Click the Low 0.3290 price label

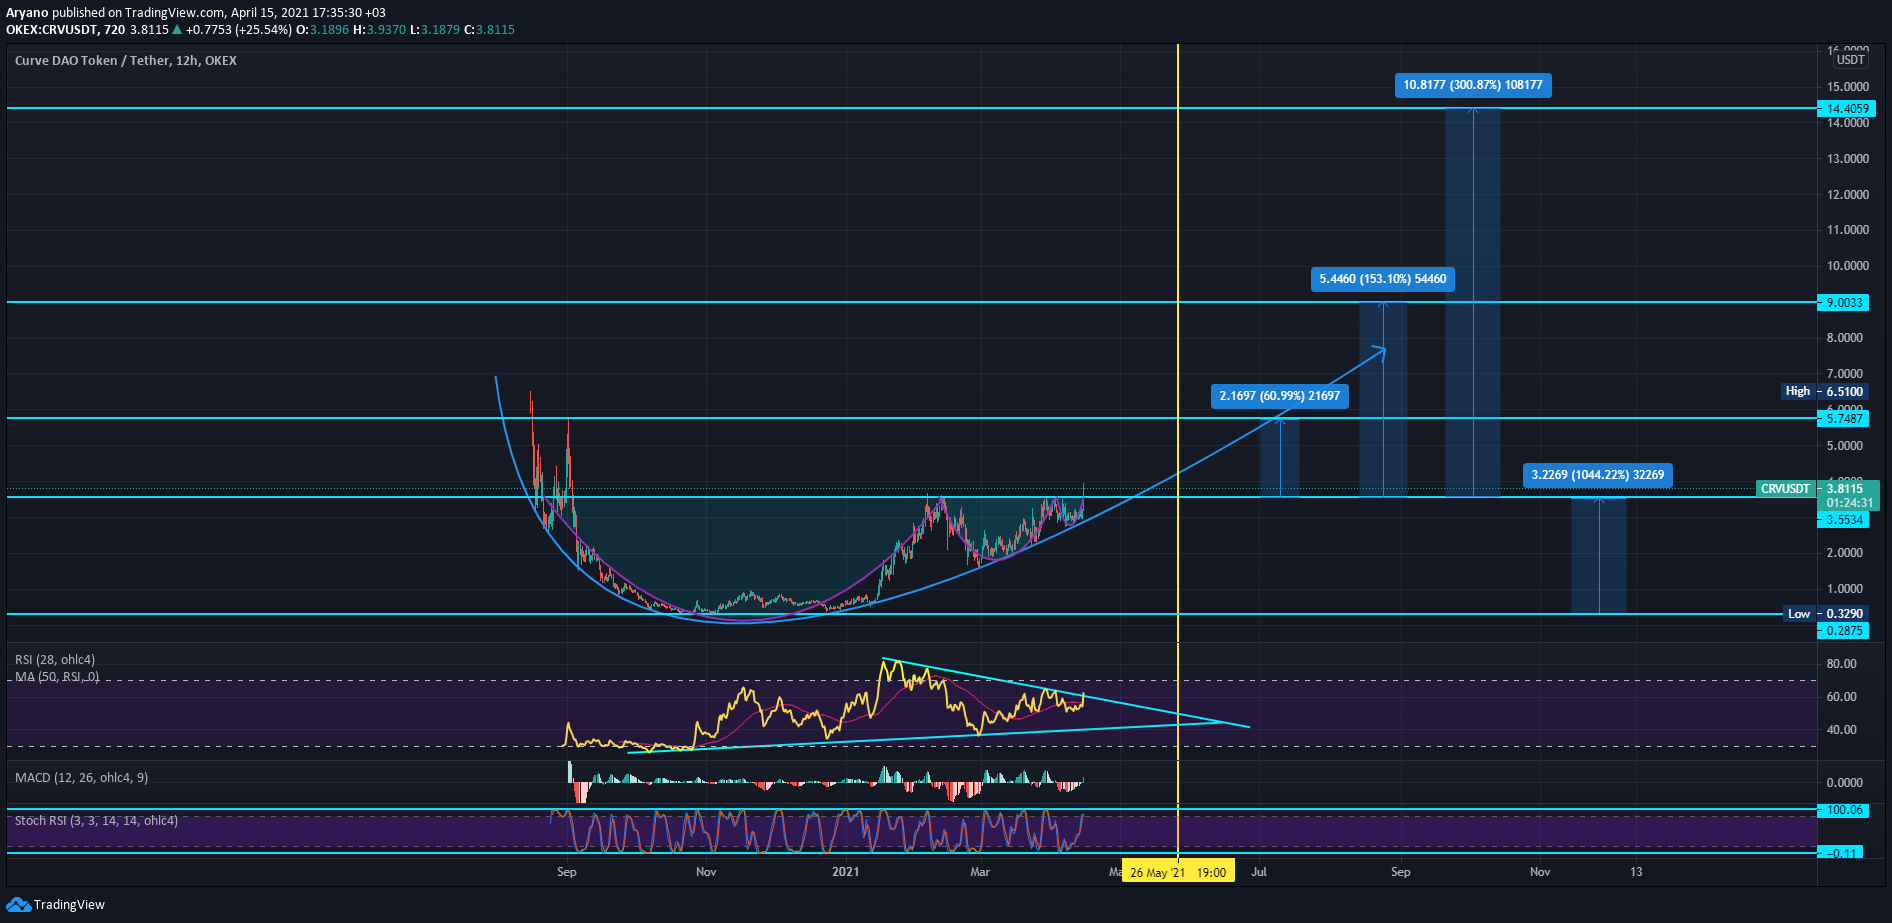point(1825,614)
